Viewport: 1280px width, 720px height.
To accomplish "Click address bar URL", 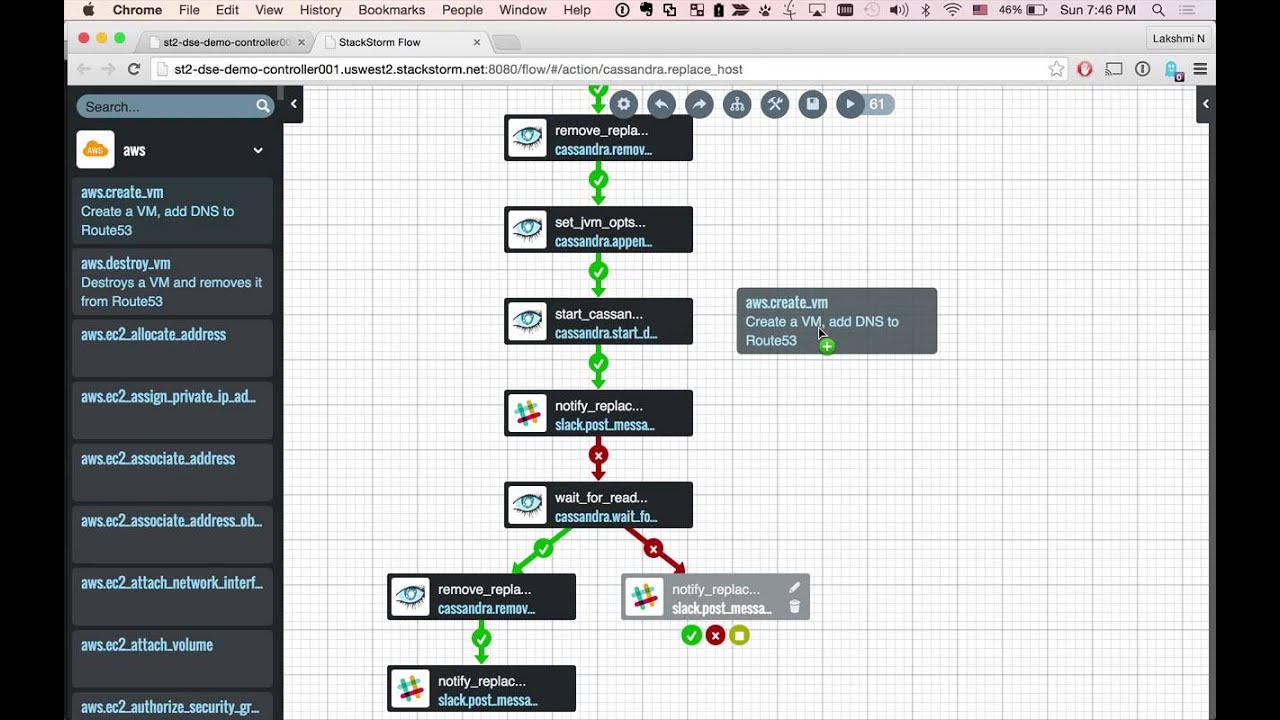I will coord(458,69).
